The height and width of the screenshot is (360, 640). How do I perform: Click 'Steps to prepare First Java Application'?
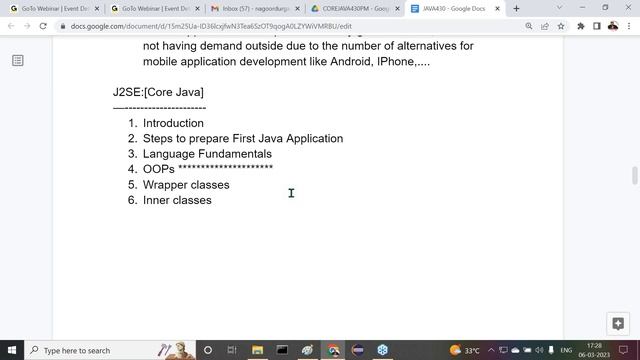(243, 139)
